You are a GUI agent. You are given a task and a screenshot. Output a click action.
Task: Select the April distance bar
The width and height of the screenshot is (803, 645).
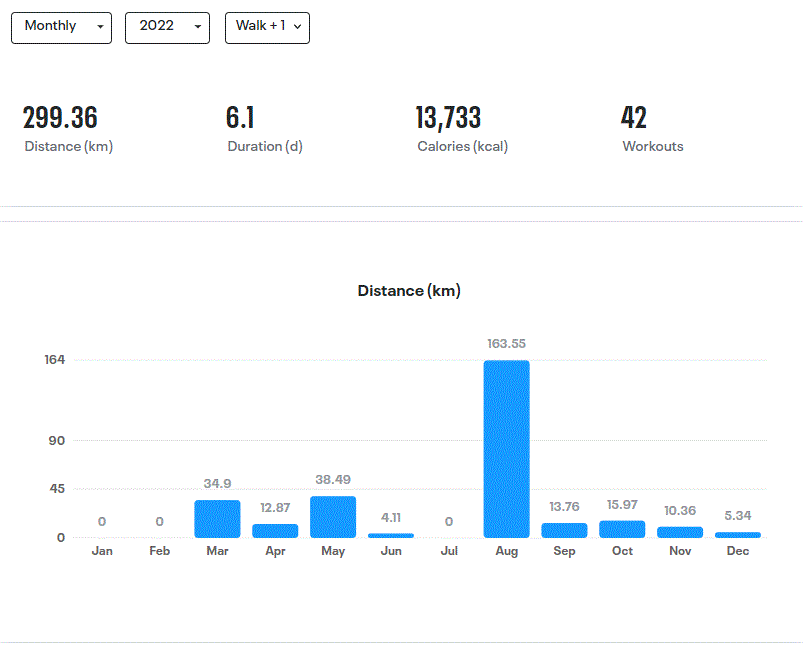pyautogui.click(x=275, y=531)
